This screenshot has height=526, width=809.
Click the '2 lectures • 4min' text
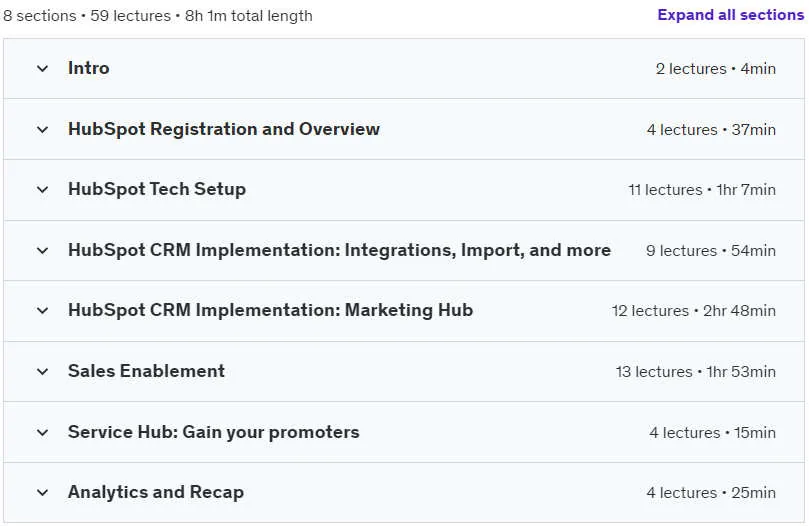(x=716, y=69)
